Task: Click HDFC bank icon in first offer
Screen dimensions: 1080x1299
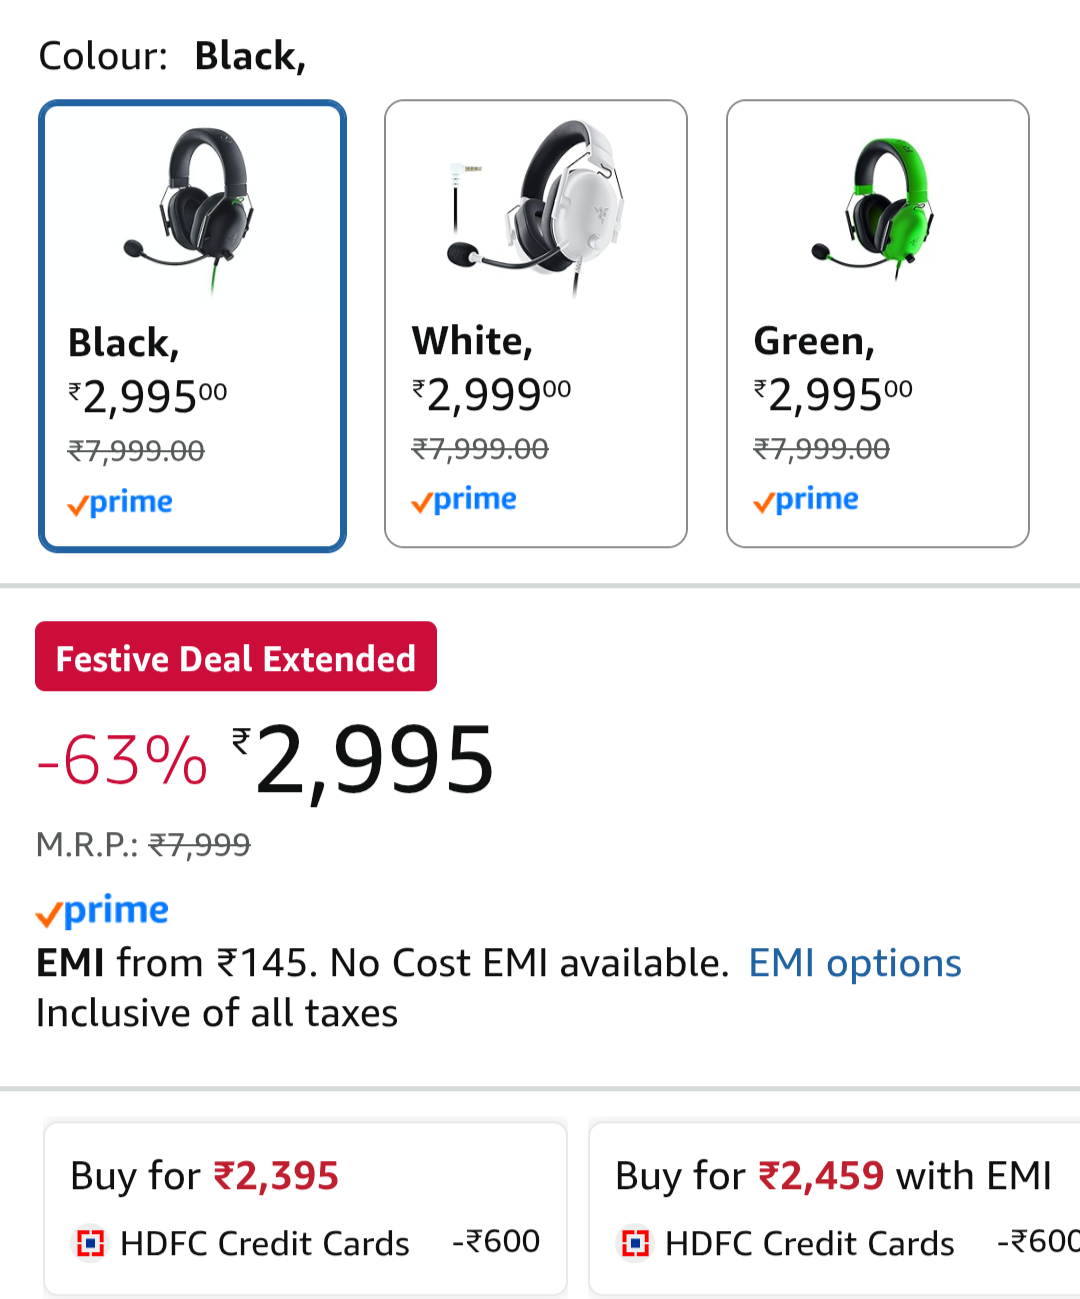Action: click(91, 1244)
